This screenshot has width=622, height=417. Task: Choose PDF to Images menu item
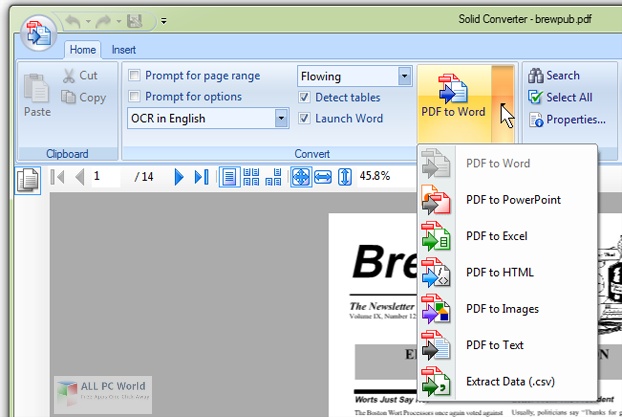pyautogui.click(x=507, y=309)
